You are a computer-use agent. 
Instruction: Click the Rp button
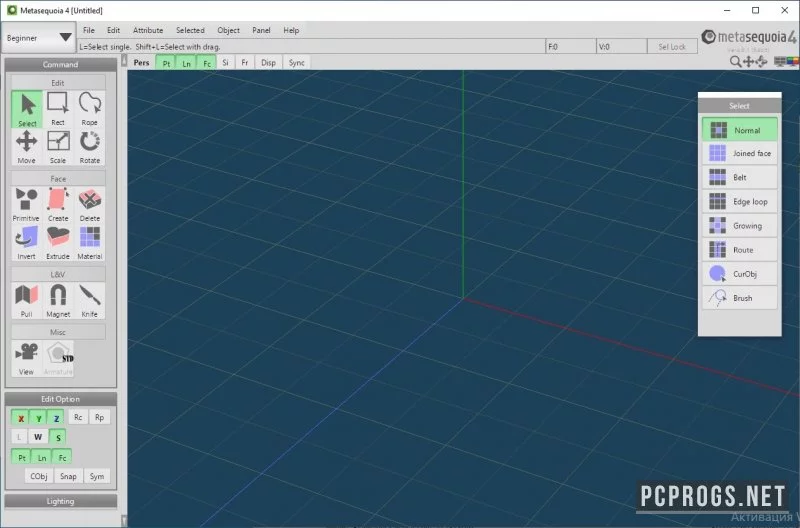coord(99,417)
